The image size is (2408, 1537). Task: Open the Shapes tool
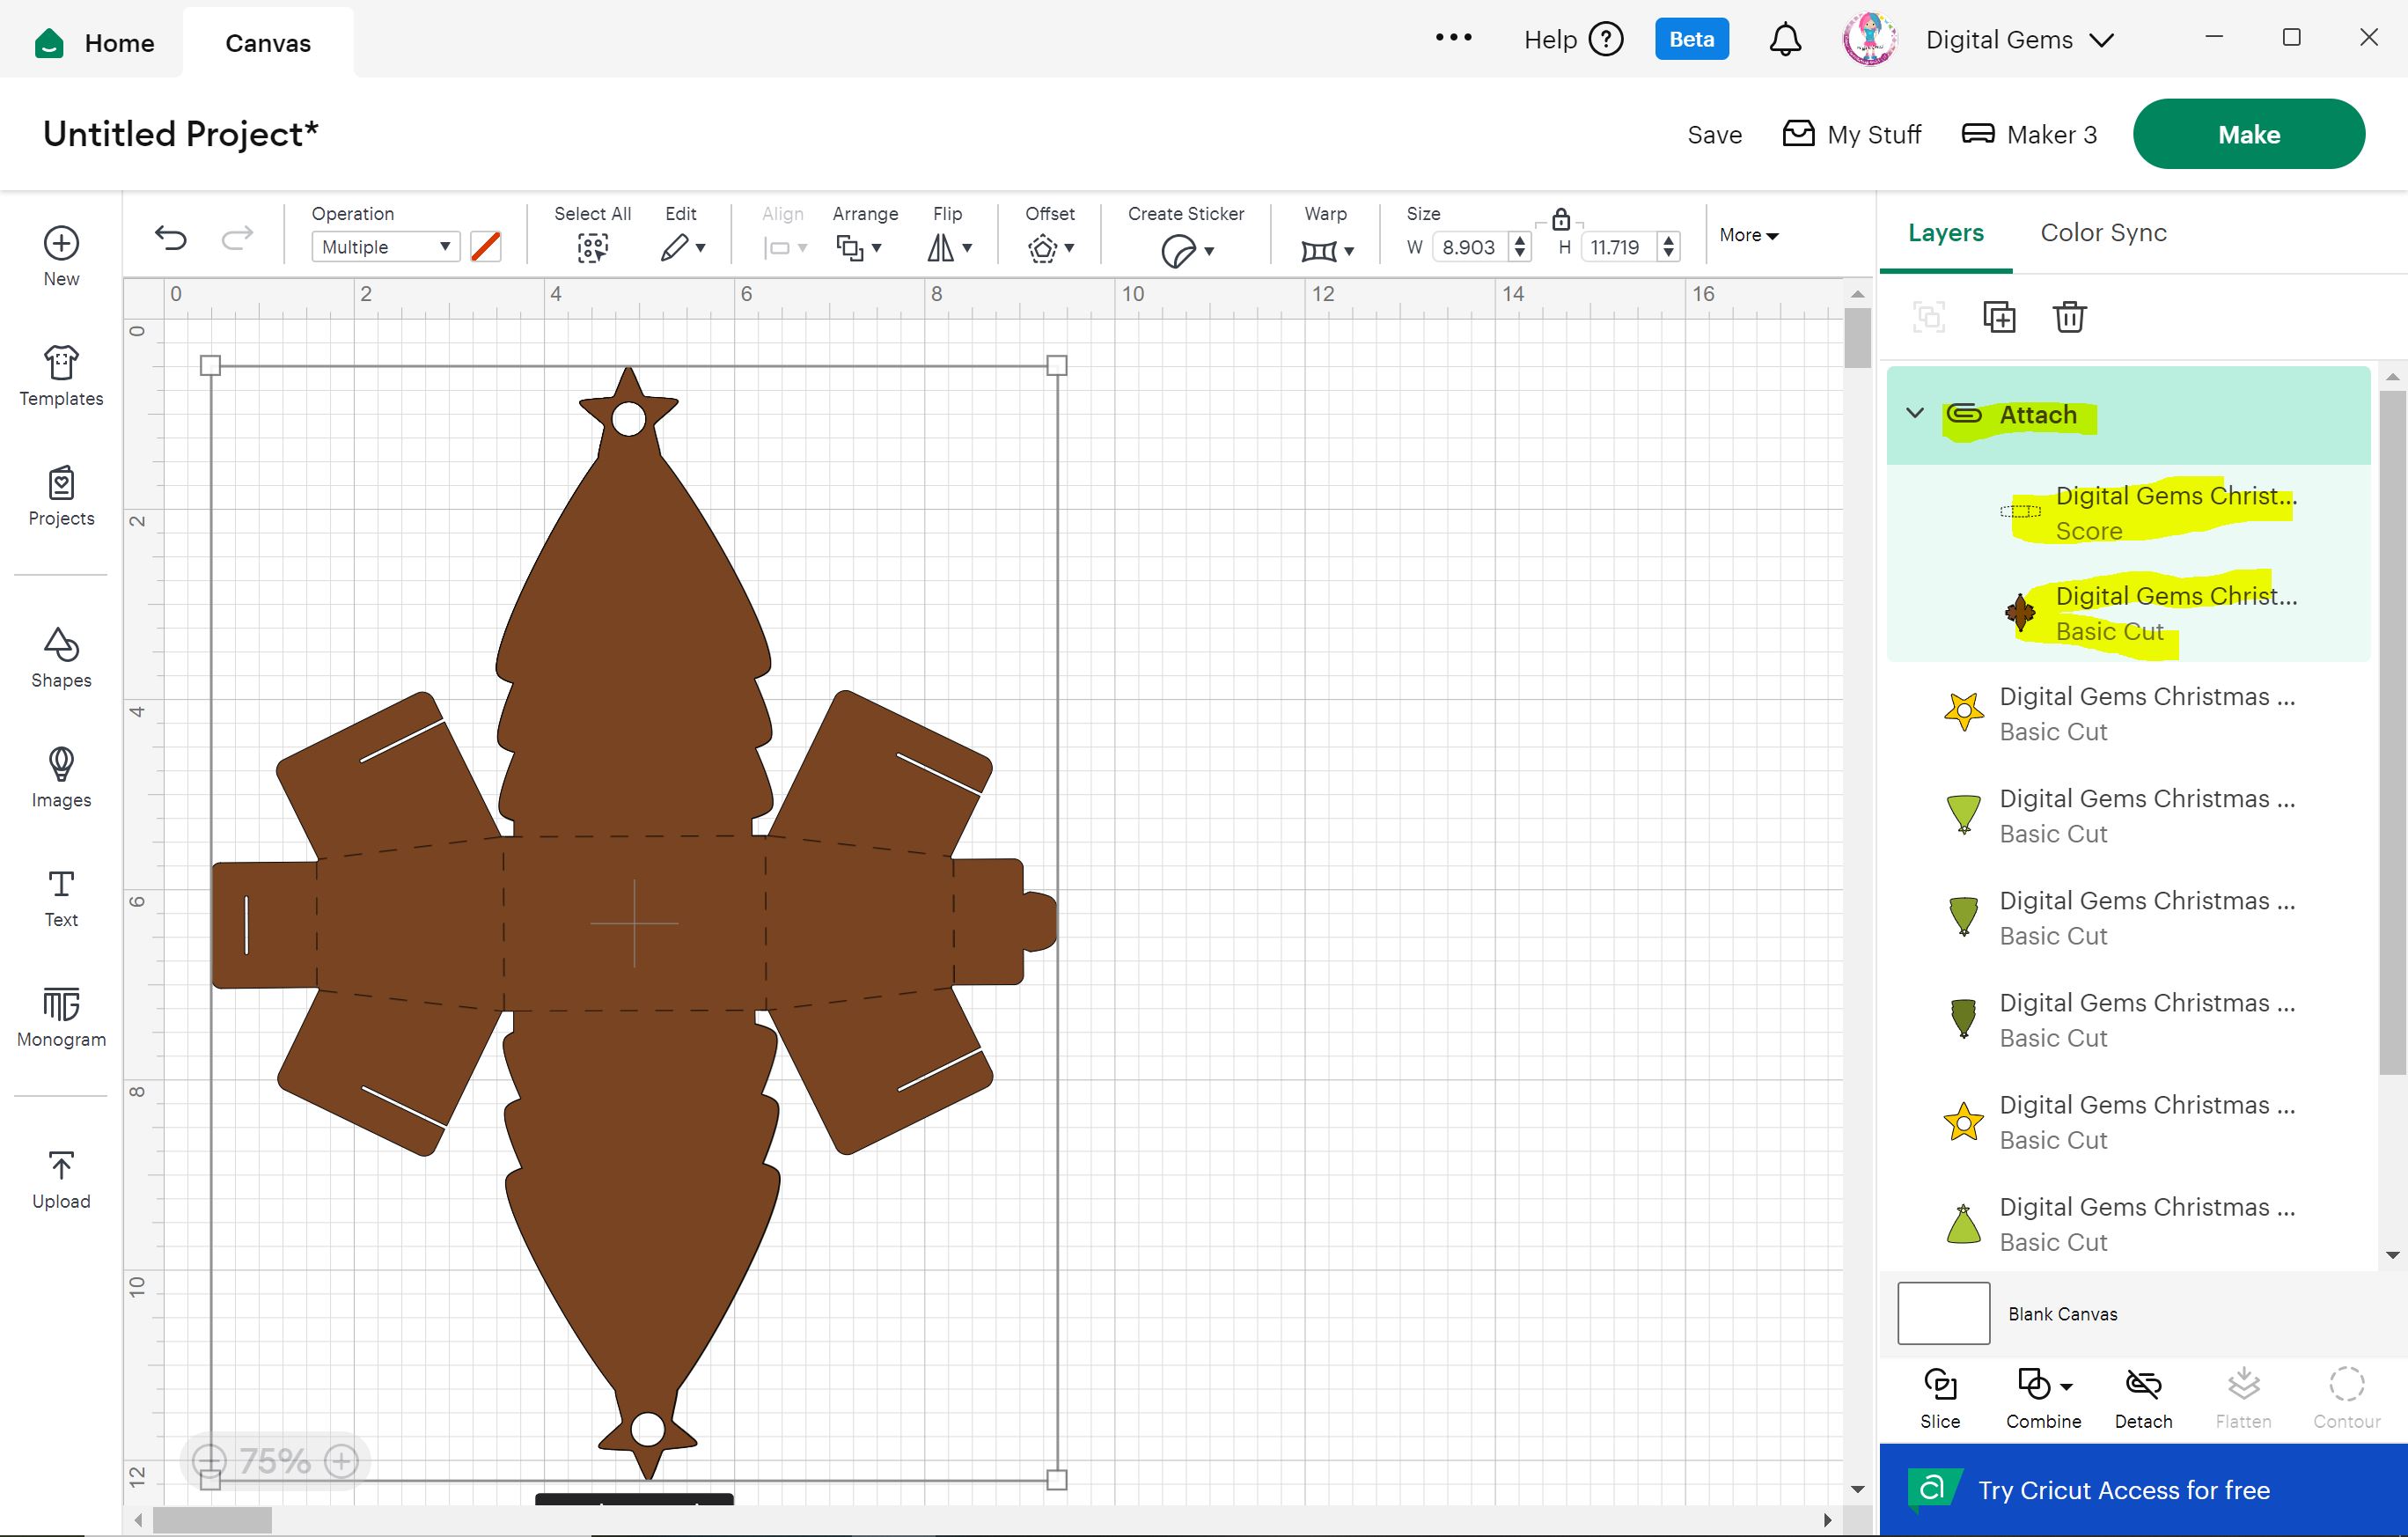coord(61,657)
